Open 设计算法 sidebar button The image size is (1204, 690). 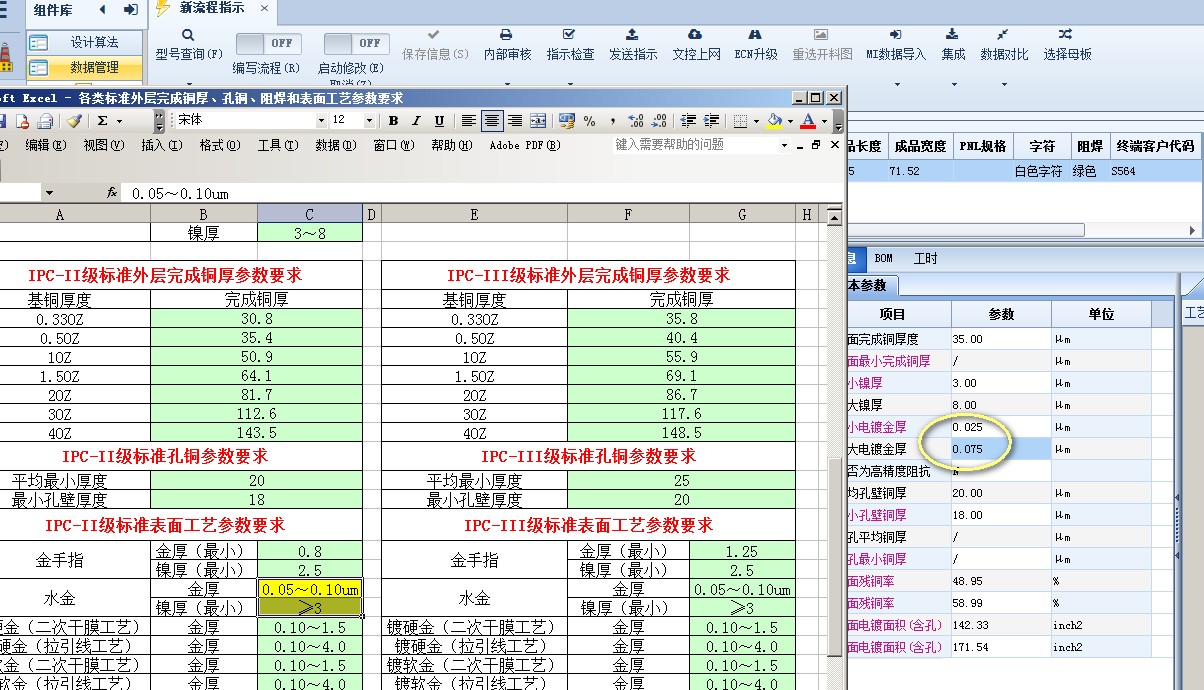83,43
